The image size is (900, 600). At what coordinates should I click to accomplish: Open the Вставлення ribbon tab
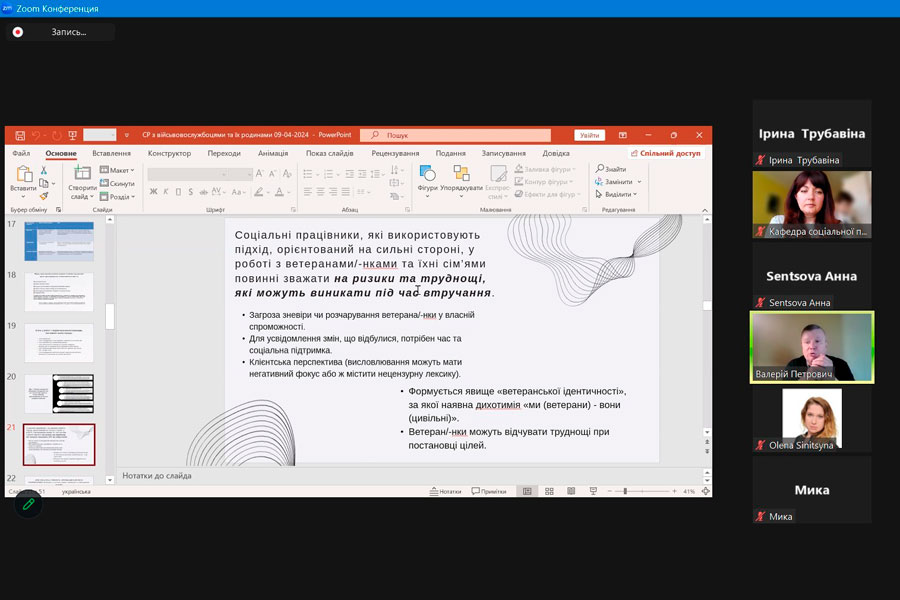point(111,153)
